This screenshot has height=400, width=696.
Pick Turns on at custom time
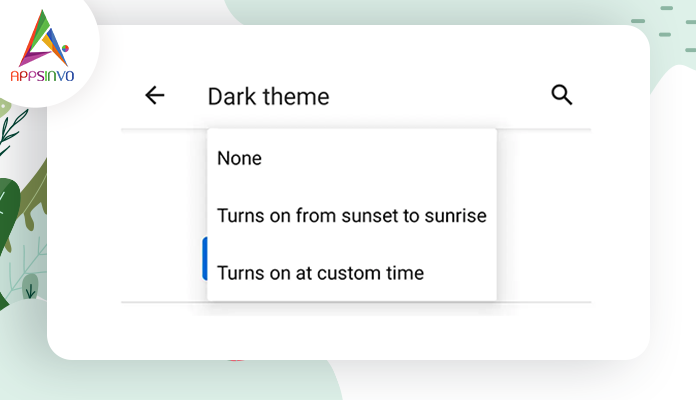tap(352, 273)
